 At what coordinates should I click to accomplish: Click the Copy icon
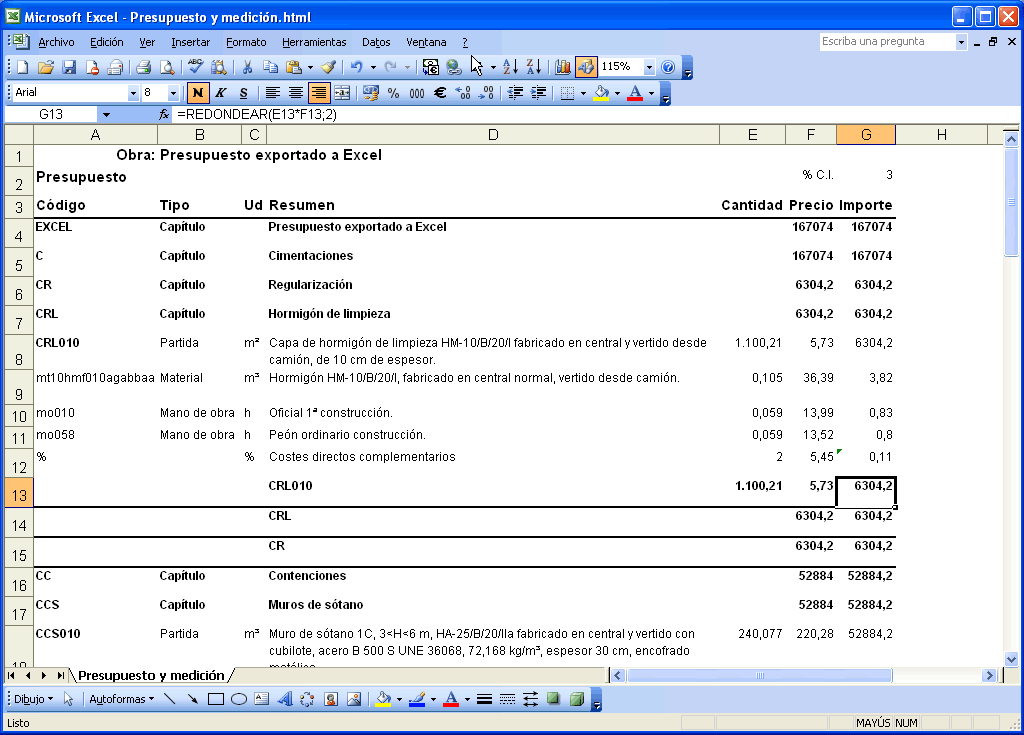[x=270, y=67]
